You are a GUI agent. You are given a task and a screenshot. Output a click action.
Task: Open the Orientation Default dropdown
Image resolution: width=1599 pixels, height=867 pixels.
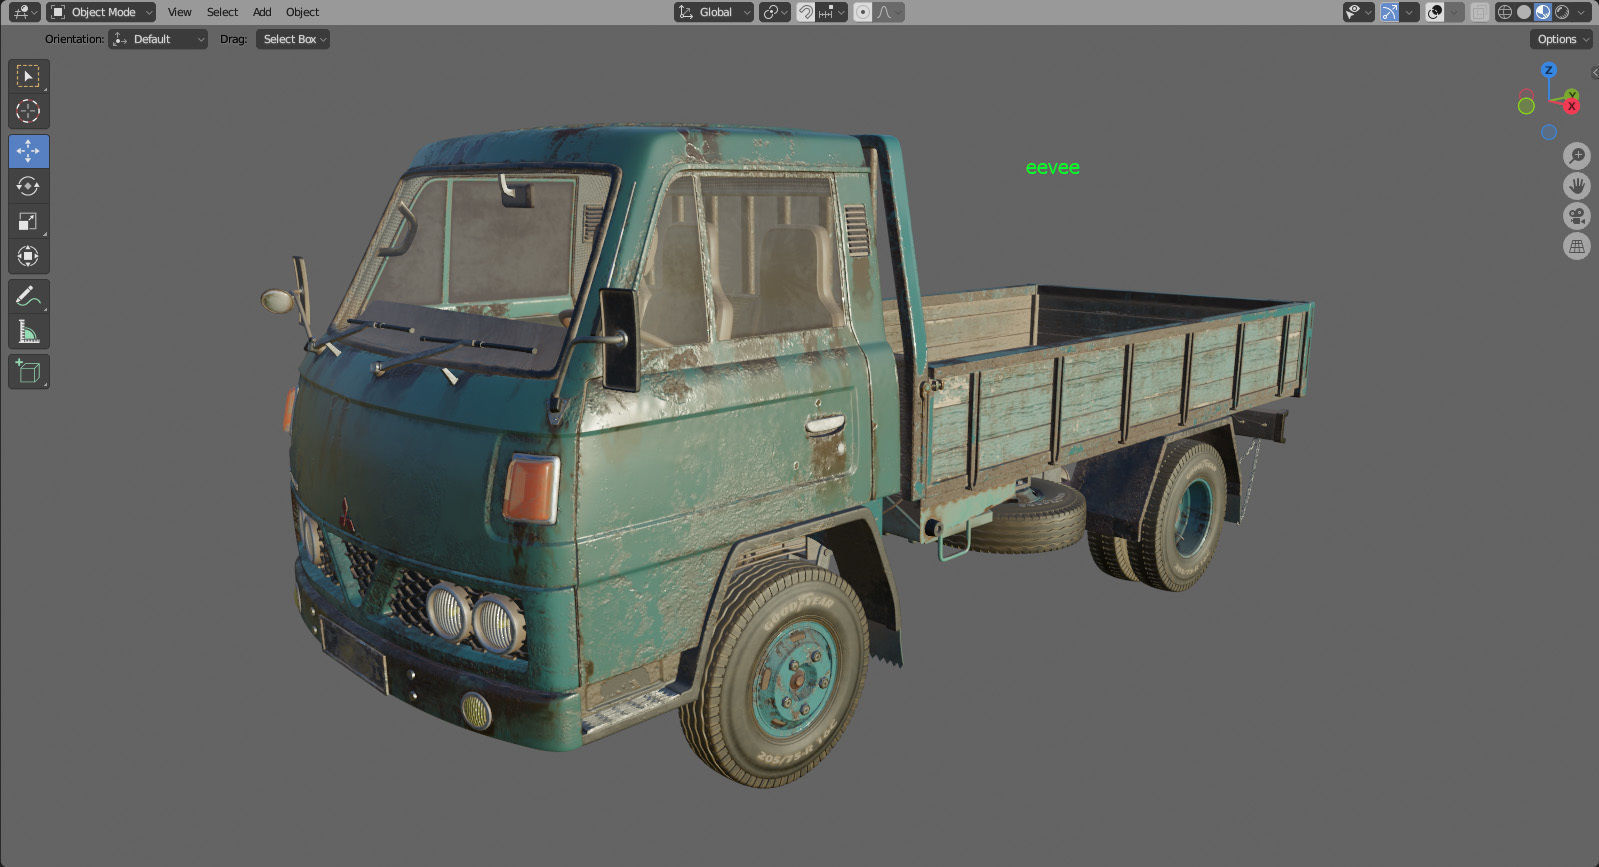click(x=158, y=39)
